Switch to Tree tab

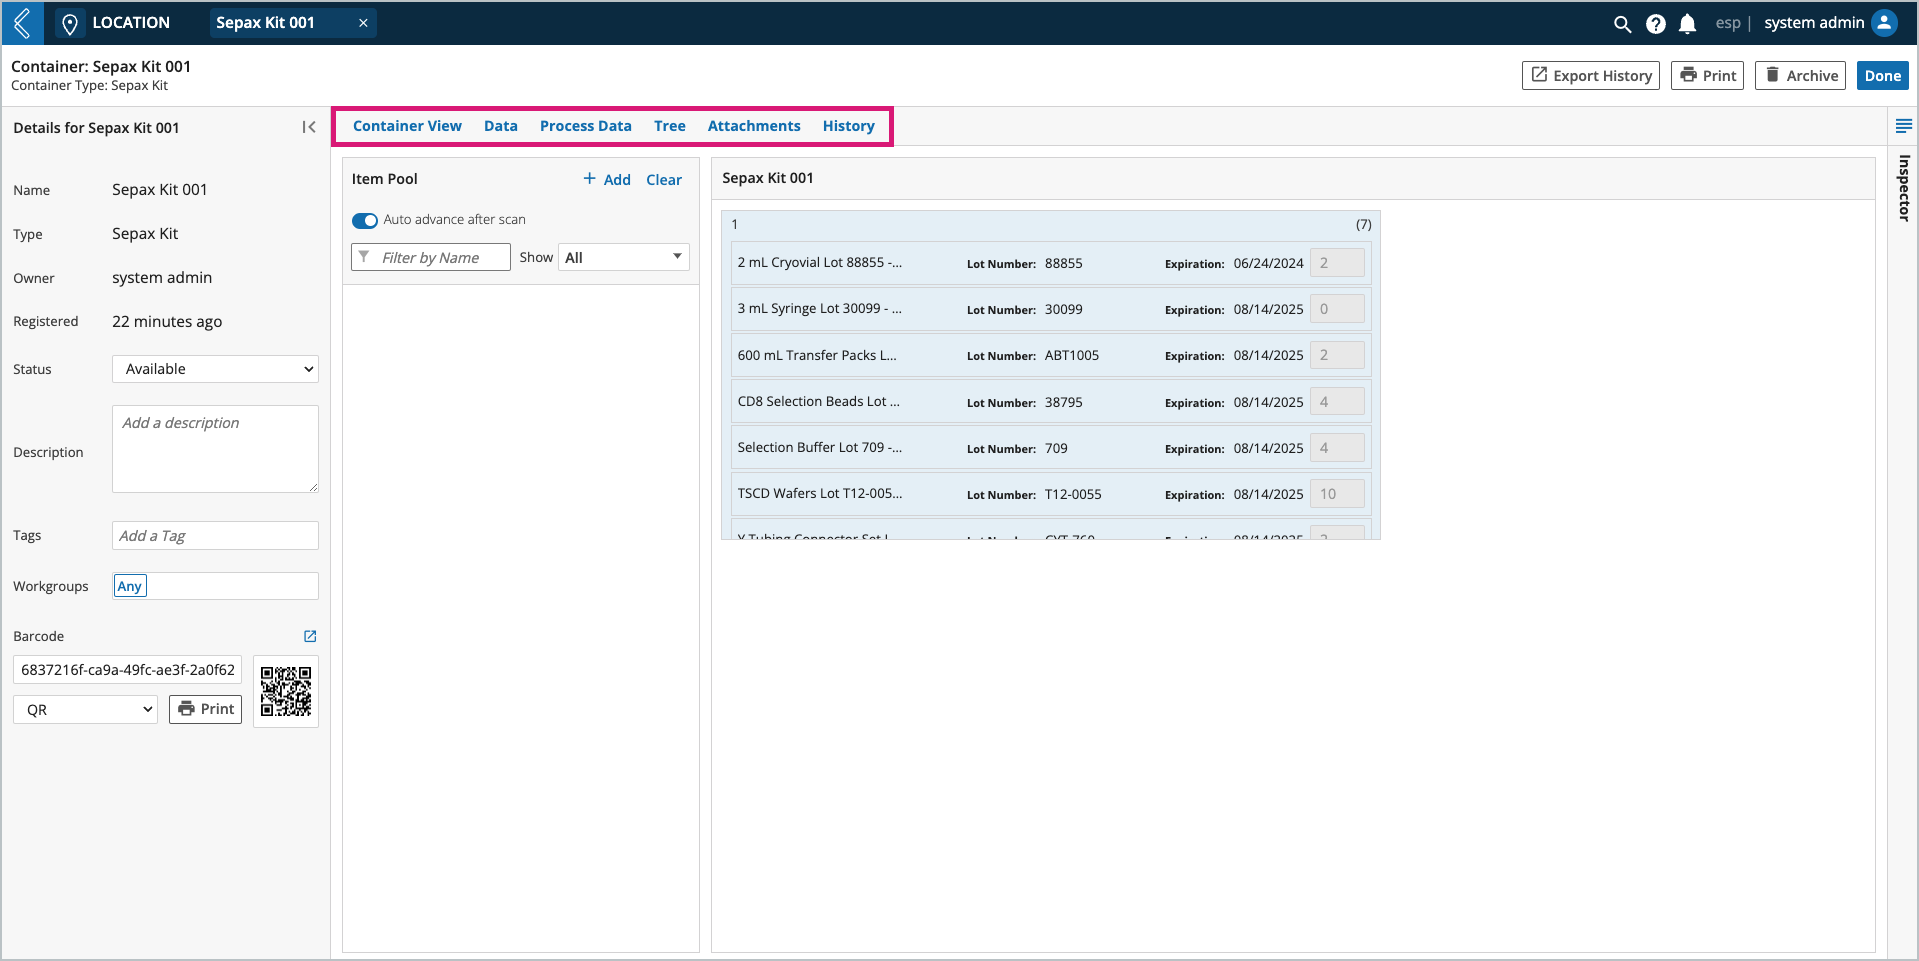pos(670,126)
